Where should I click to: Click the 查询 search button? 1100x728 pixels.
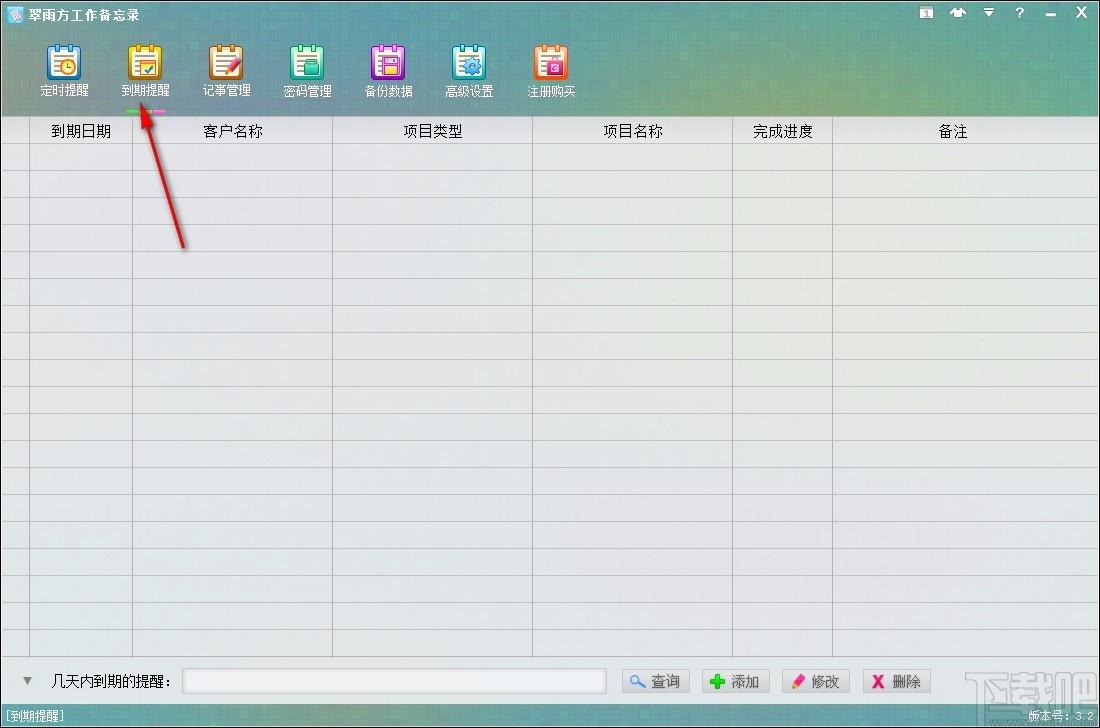click(x=655, y=681)
